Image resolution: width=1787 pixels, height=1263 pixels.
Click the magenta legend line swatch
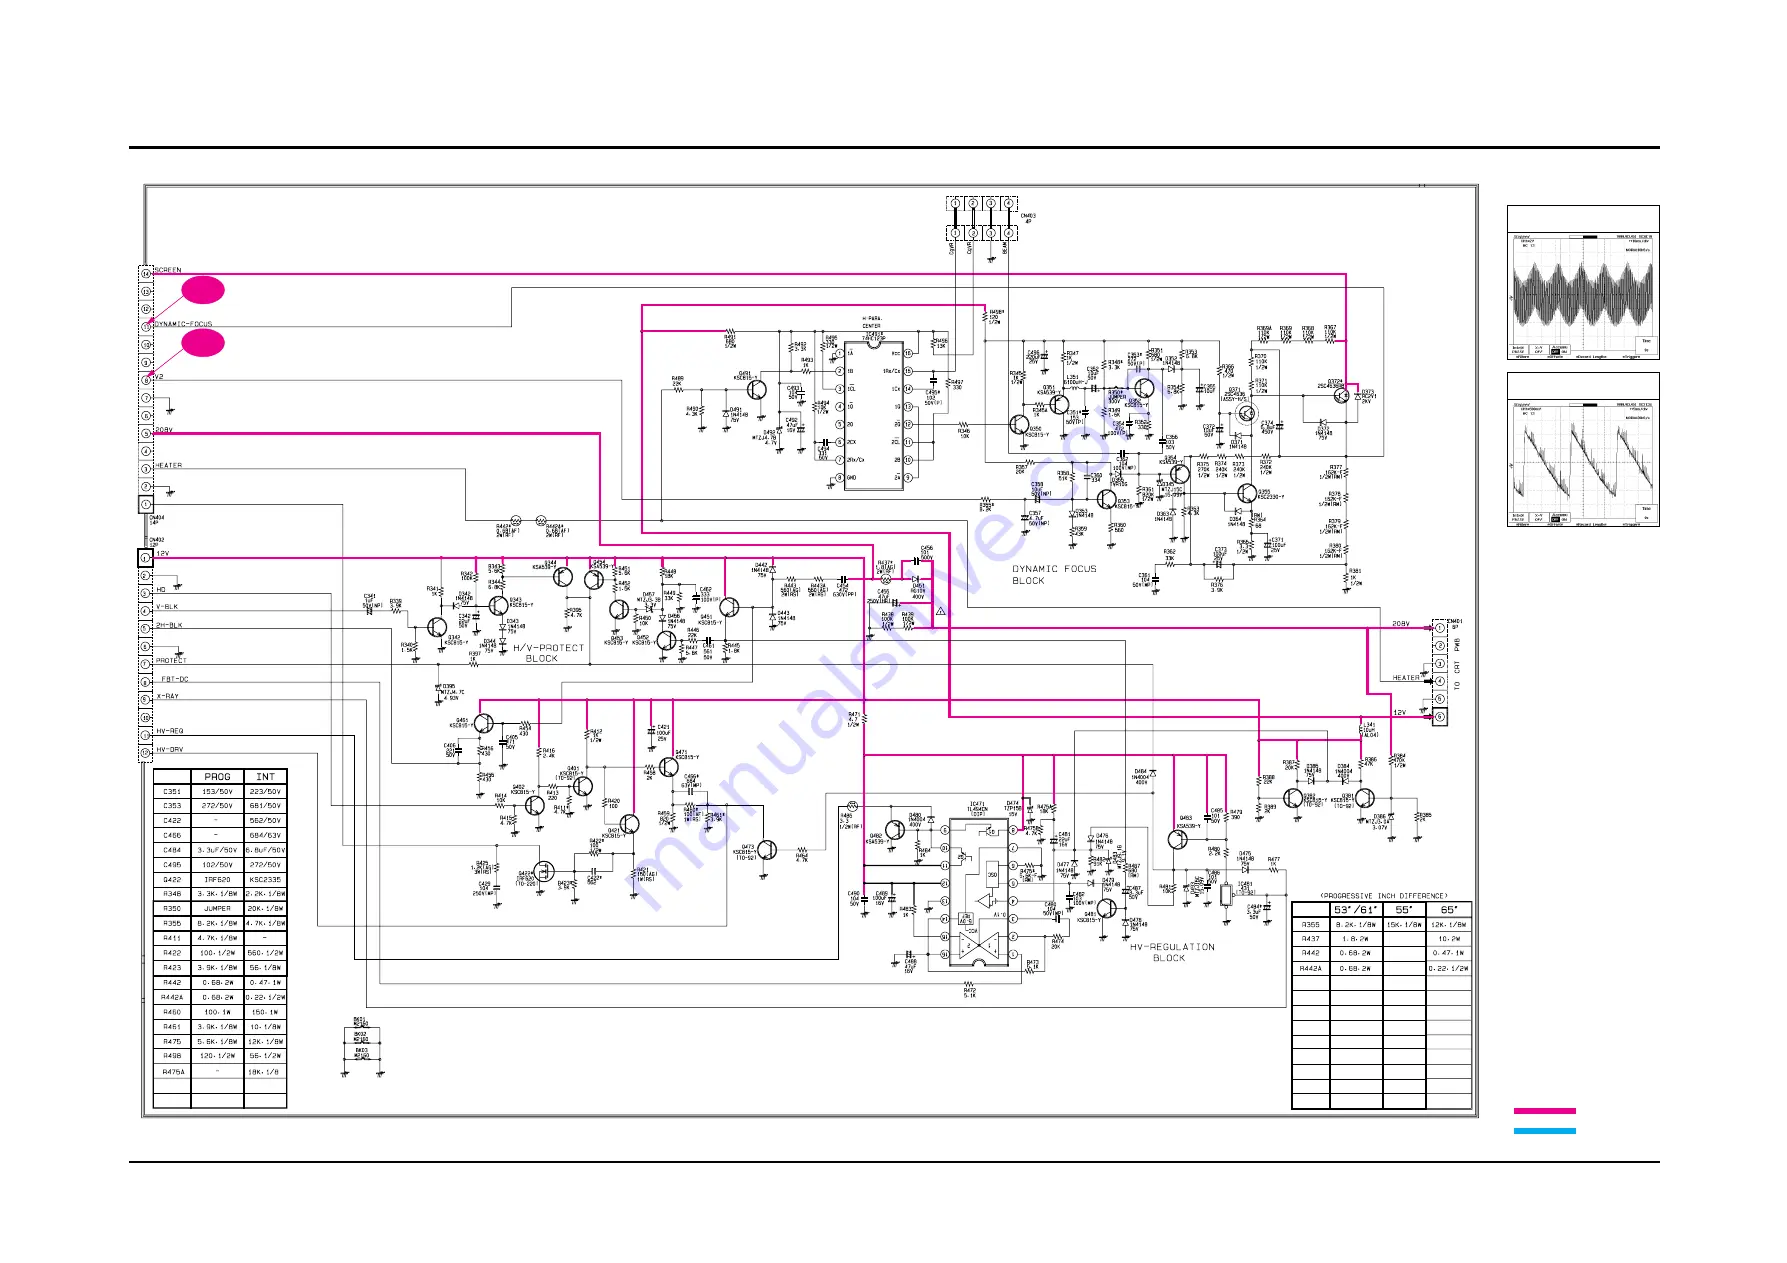(1544, 1110)
